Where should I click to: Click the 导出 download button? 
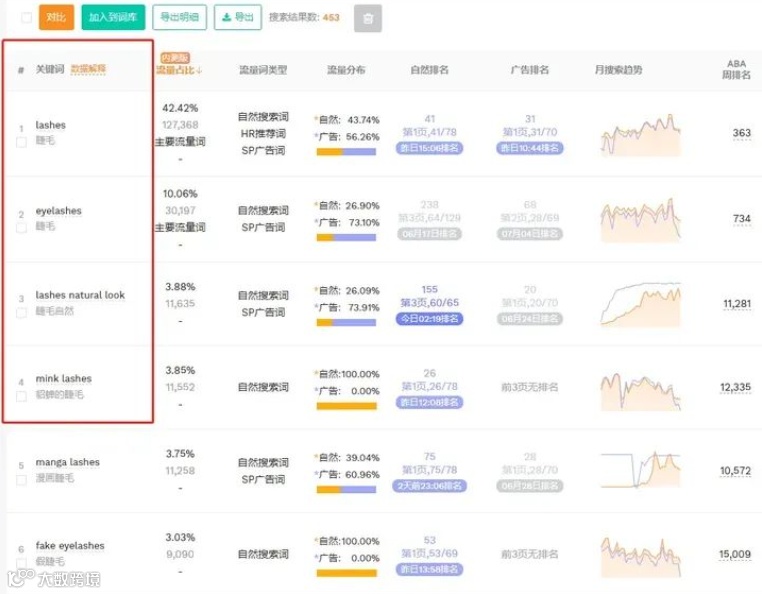238,17
